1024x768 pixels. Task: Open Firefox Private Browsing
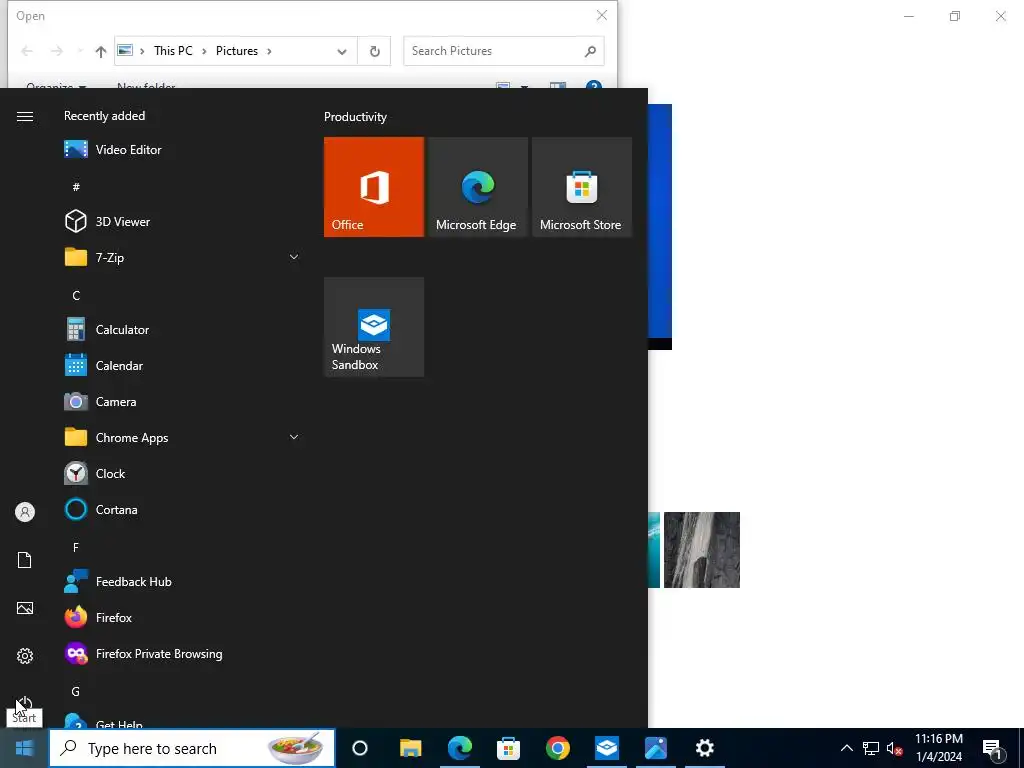tap(183, 654)
